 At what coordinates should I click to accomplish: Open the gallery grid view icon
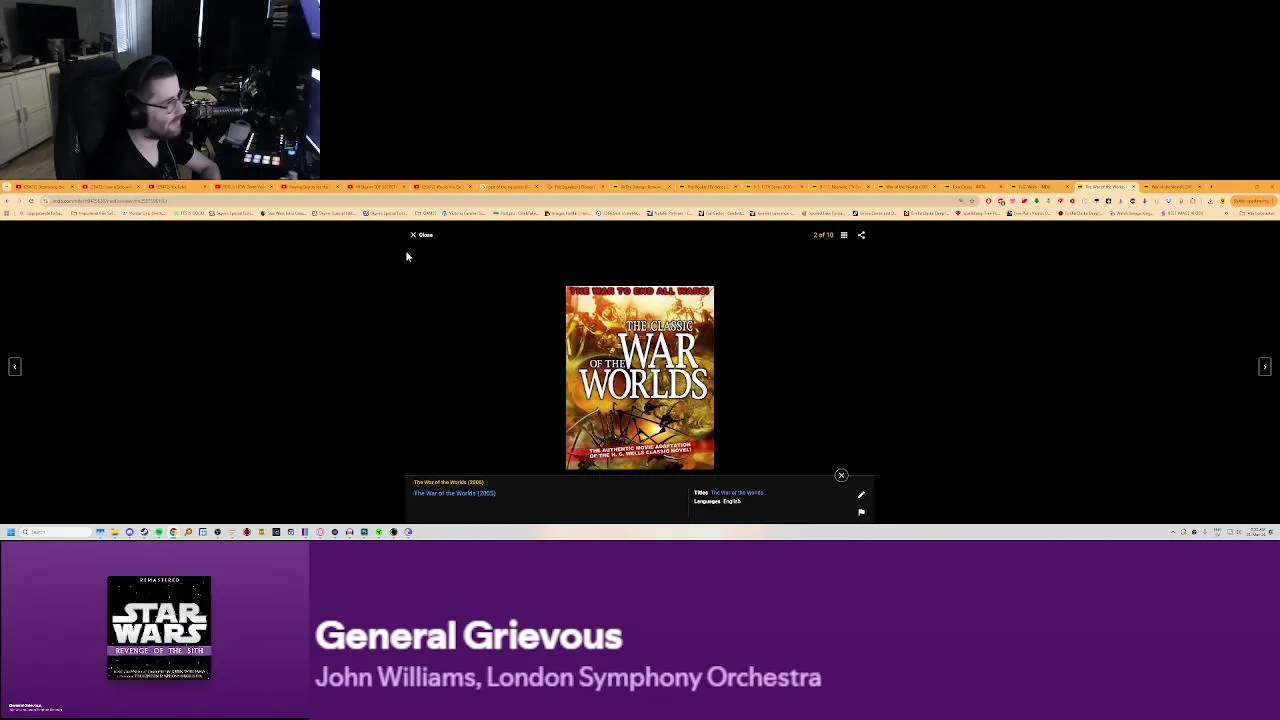click(844, 235)
